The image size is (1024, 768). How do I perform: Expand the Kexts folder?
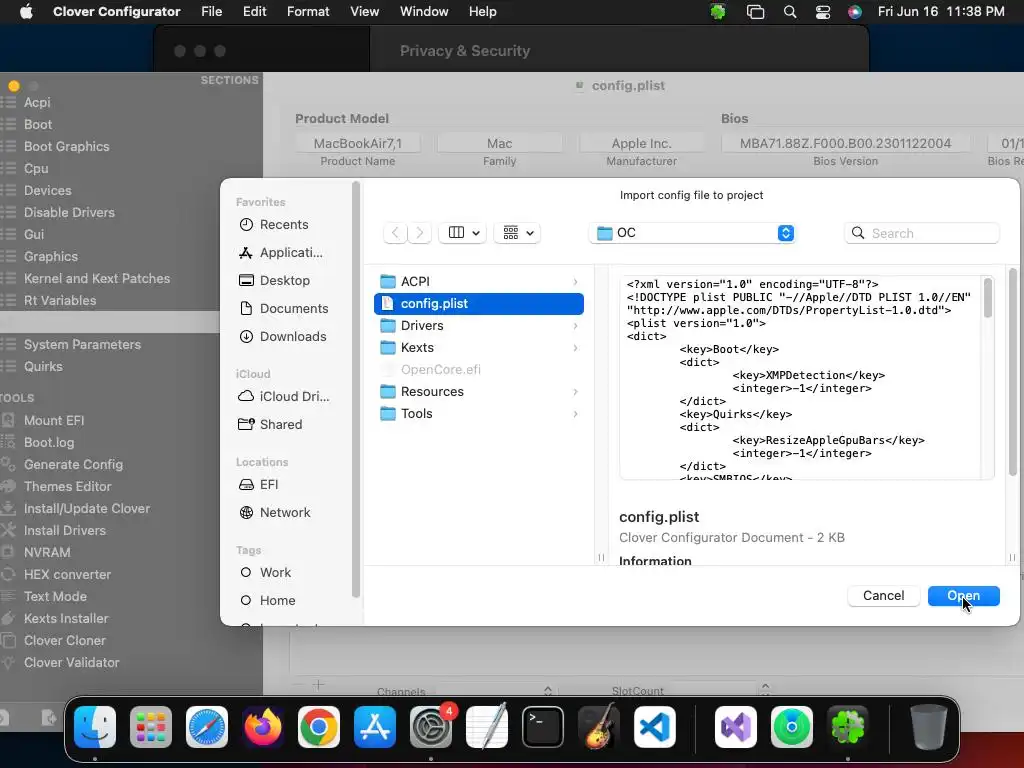tap(575, 347)
